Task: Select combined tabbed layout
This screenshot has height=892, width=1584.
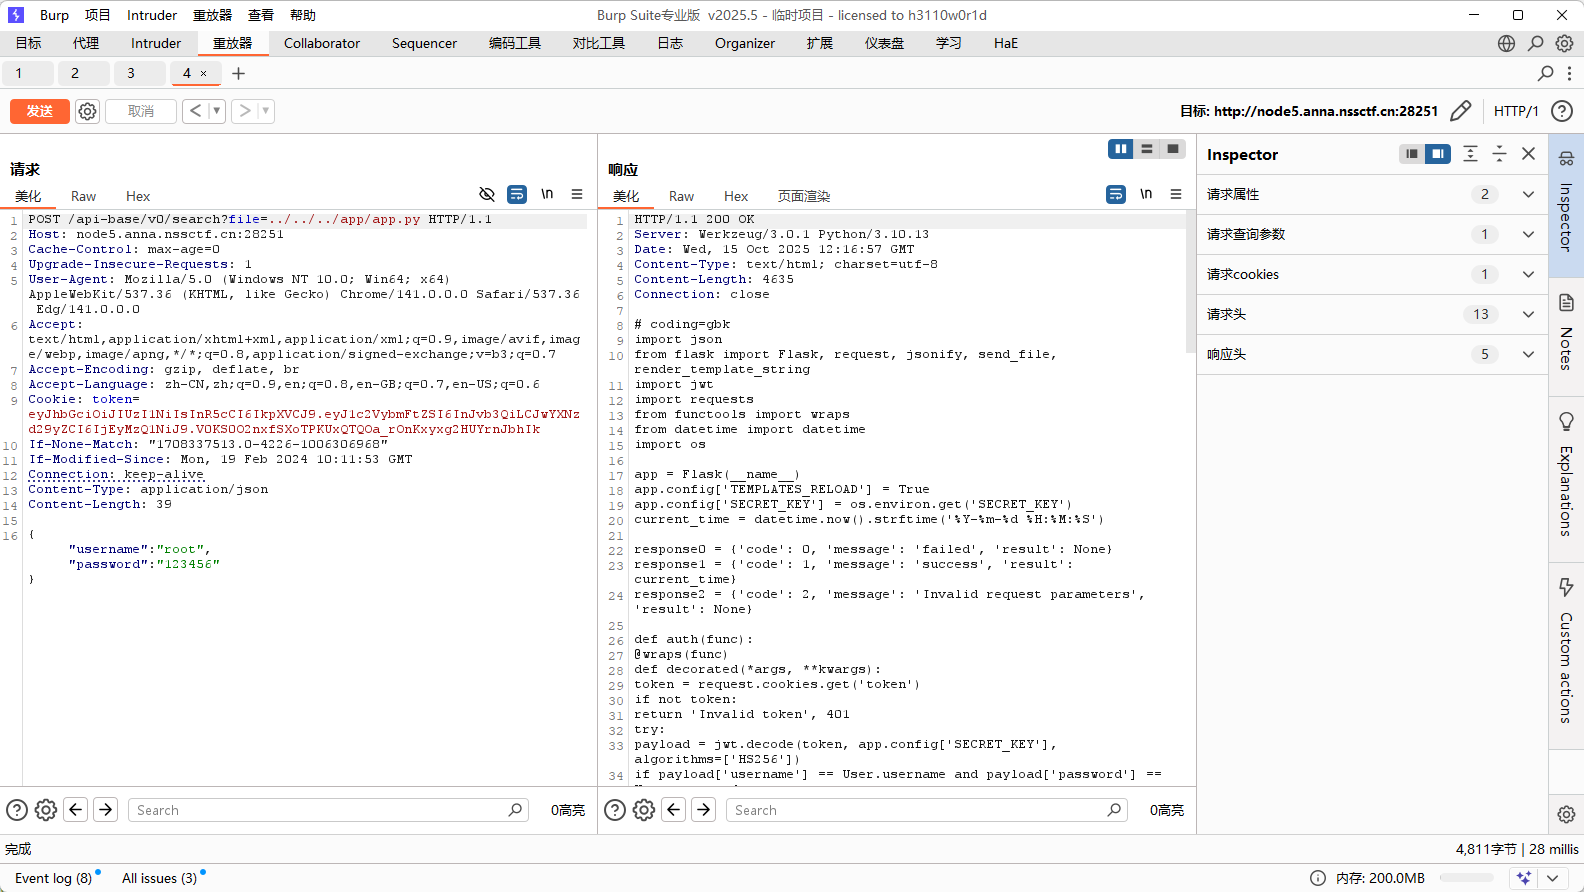Action: click(x=1173, y=149)
